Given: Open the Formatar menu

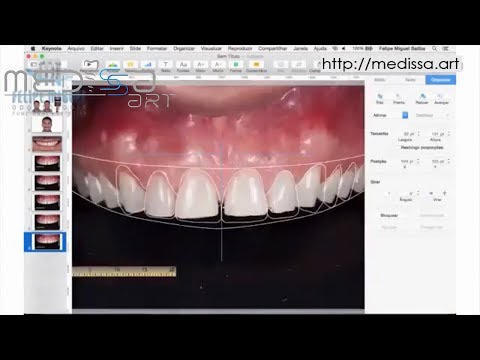Looking at the screenshot, I should tap(157, 49).
